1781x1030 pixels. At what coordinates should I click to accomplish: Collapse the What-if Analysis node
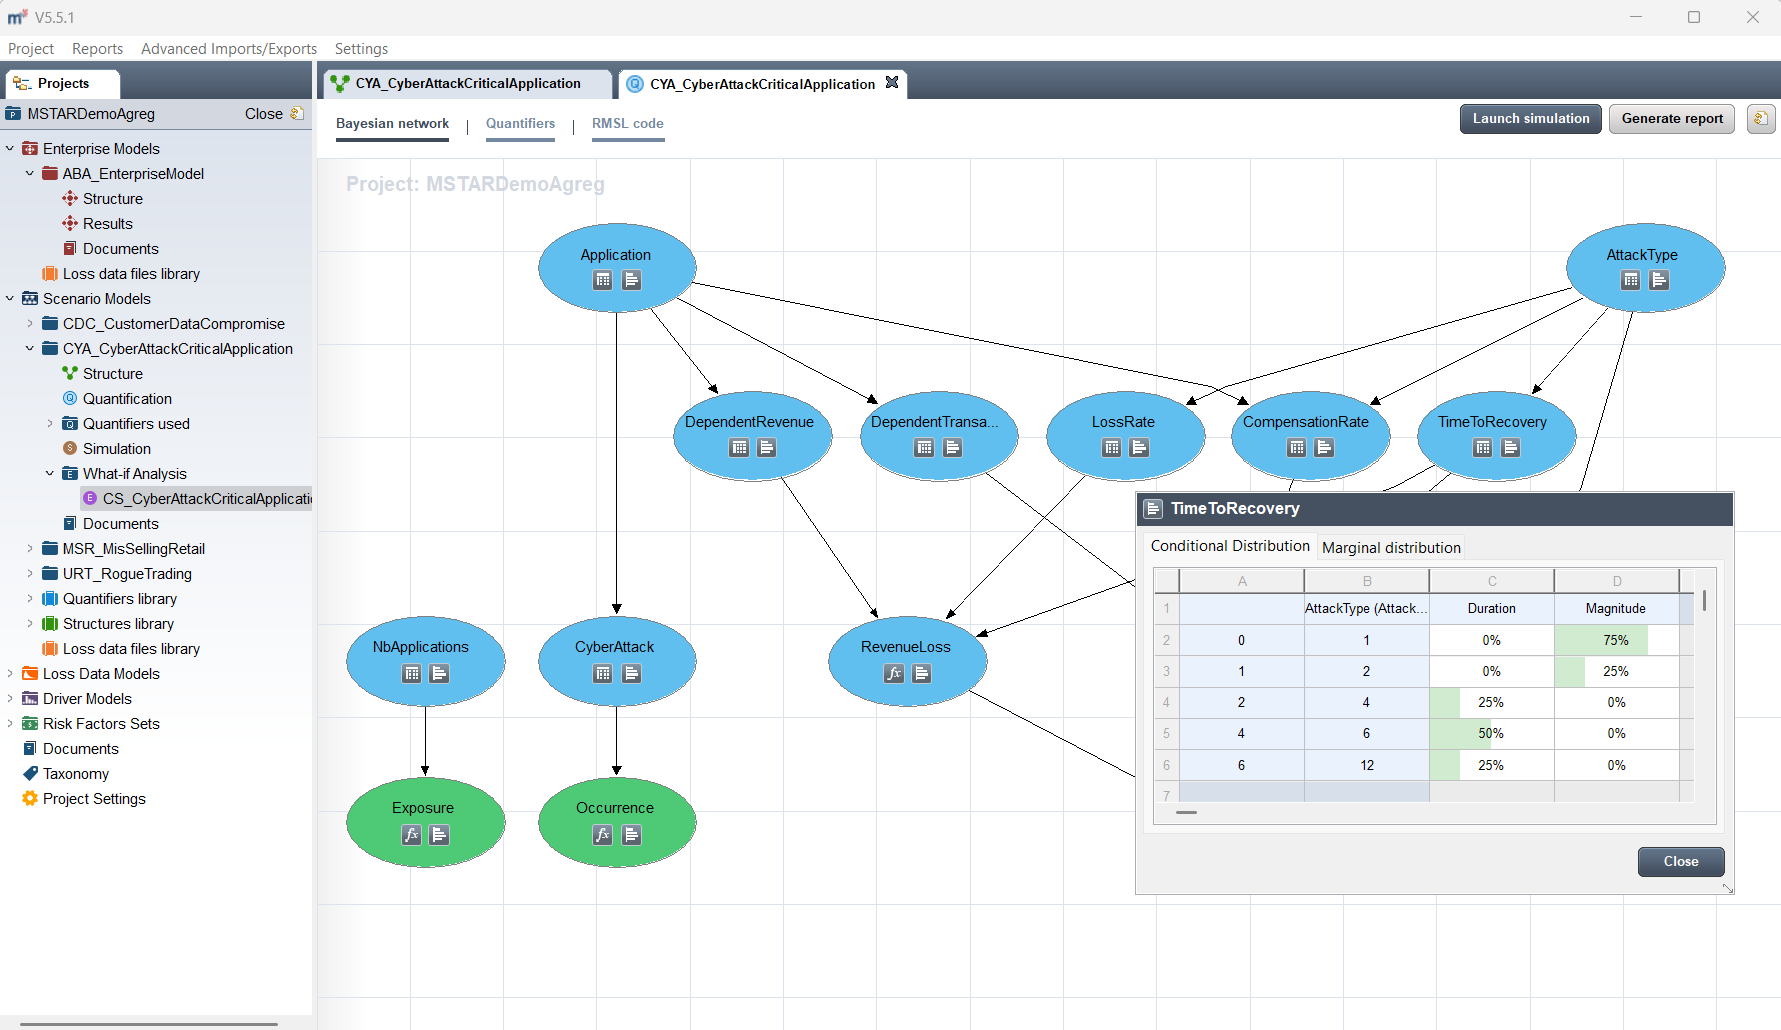pyautogui.click(x=50, y=474)
